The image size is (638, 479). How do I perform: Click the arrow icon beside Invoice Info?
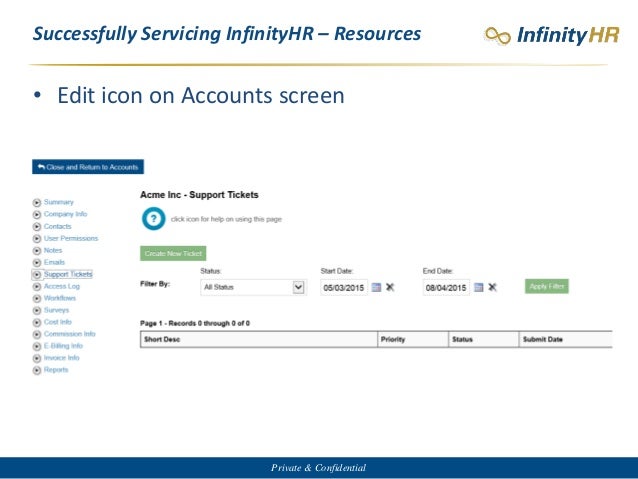tap(37, 358)
